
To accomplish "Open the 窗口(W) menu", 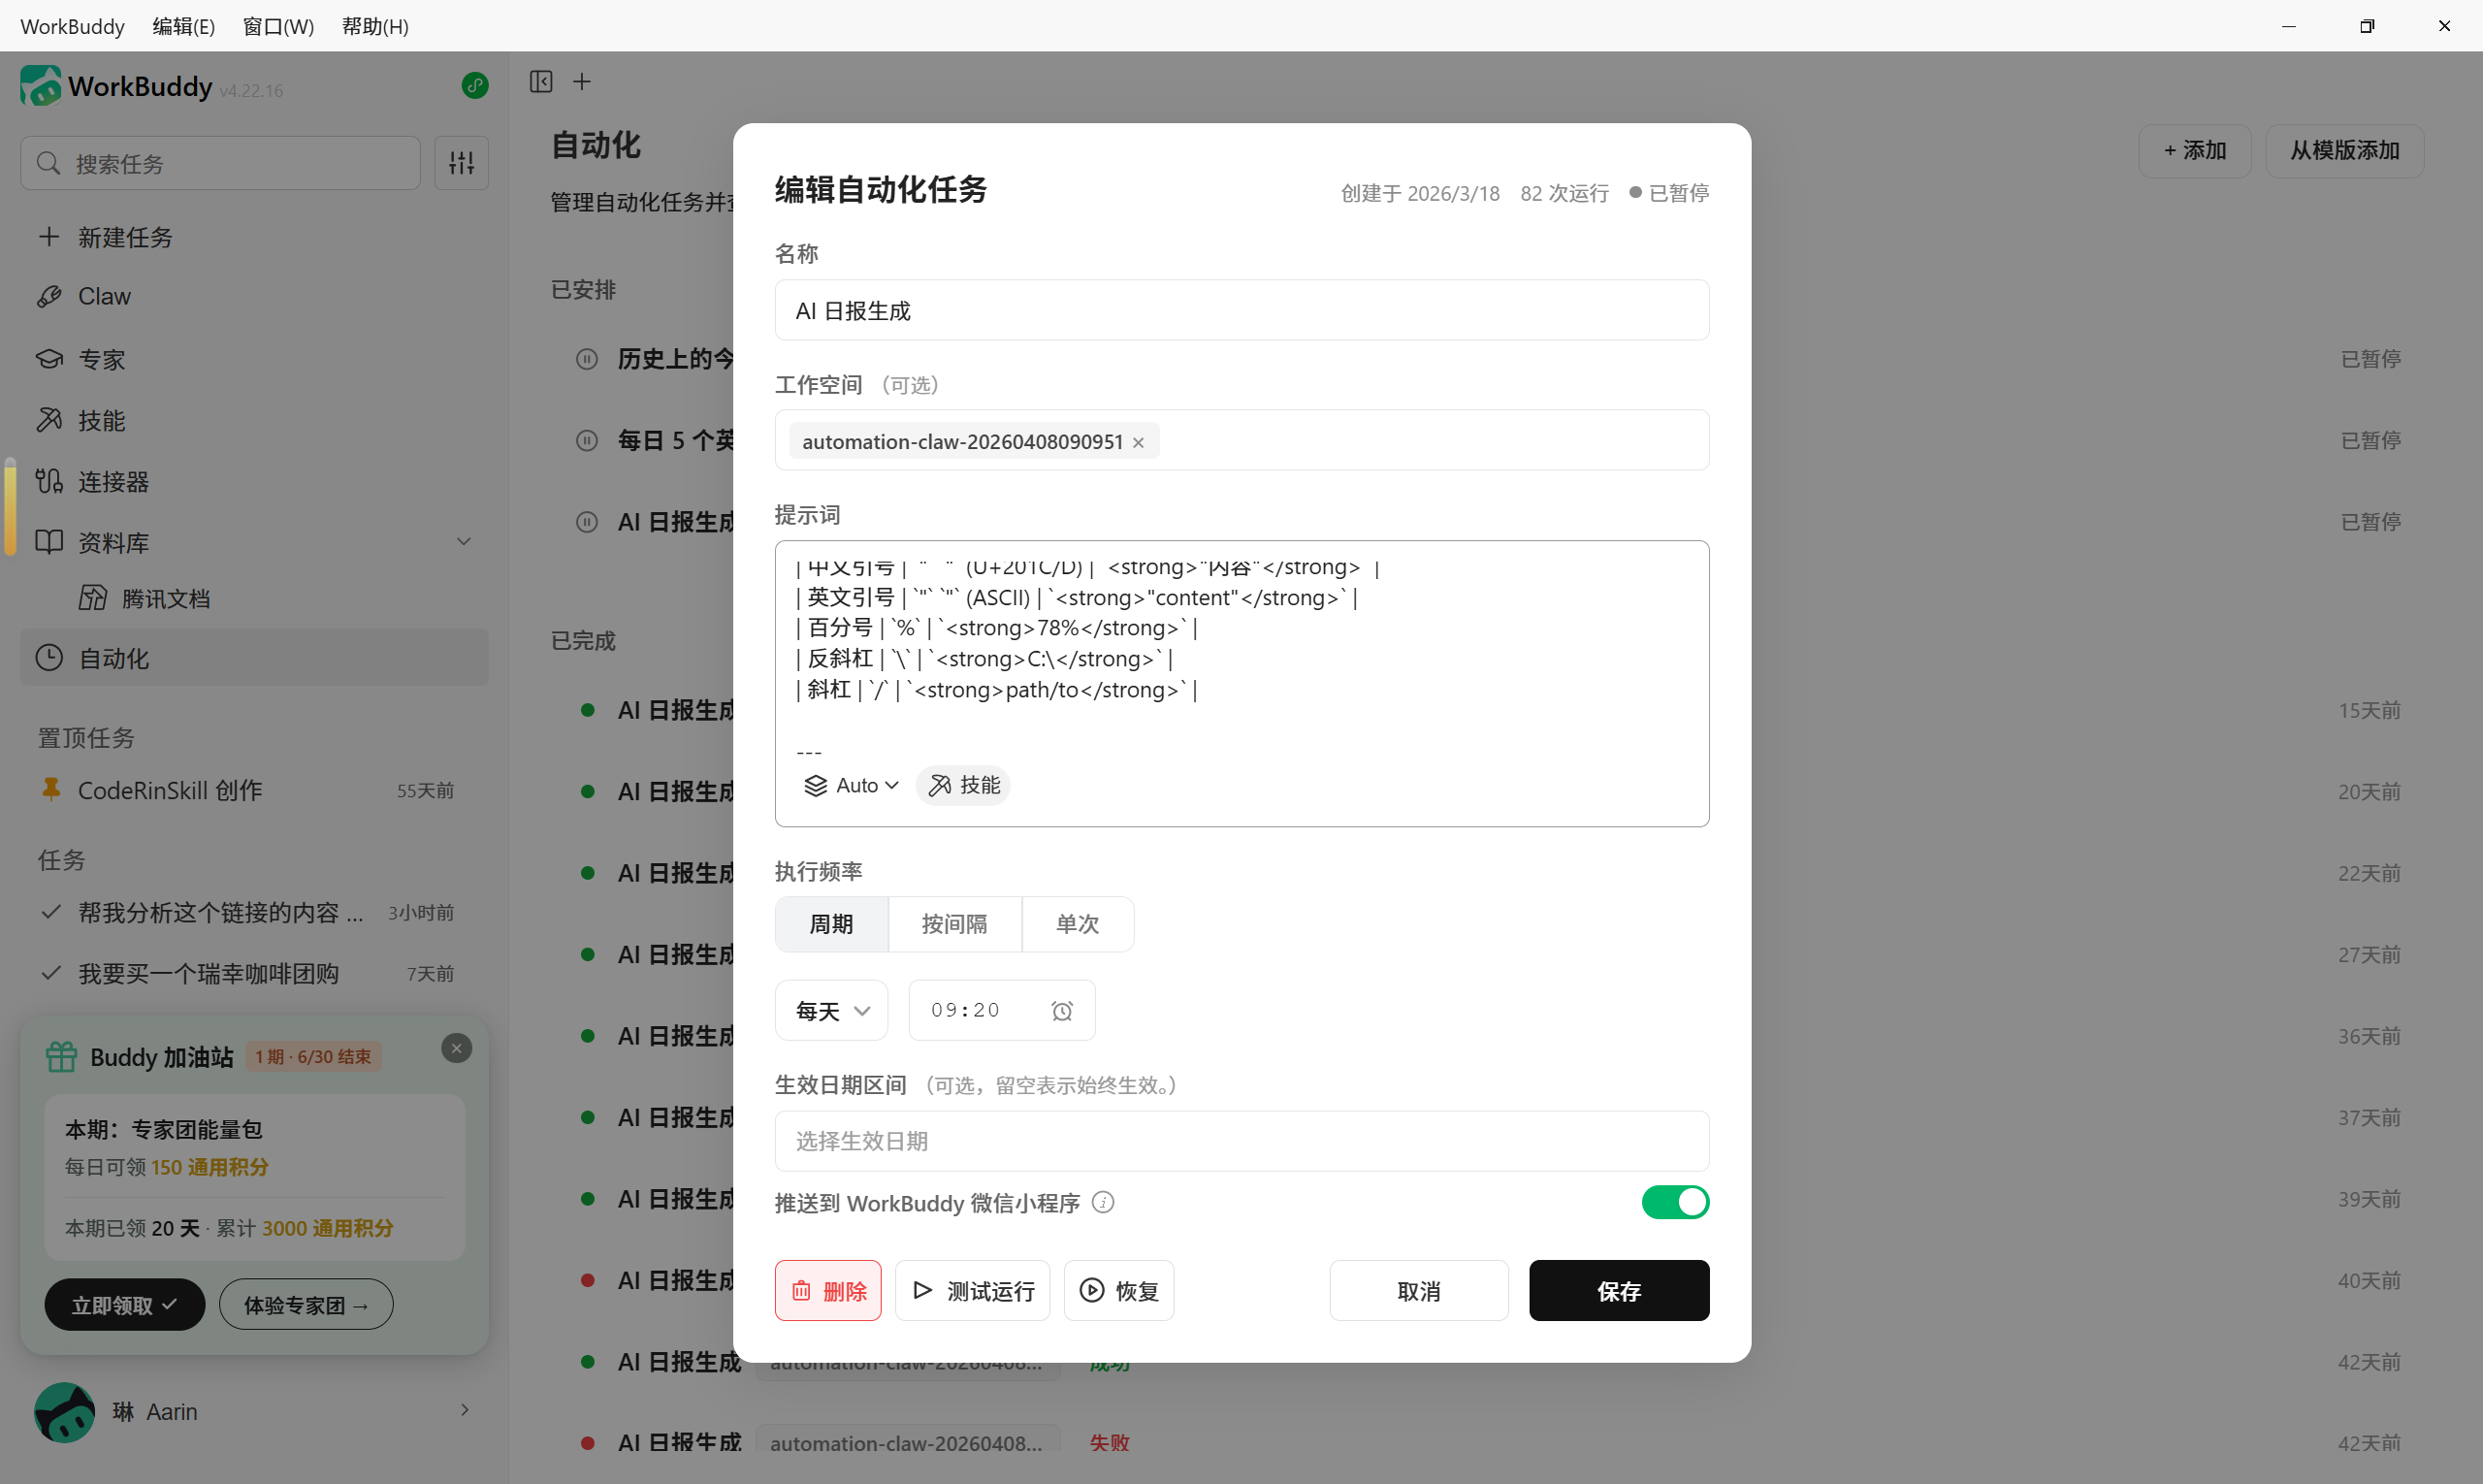I will pyautogui.click(x=278, y=26).
